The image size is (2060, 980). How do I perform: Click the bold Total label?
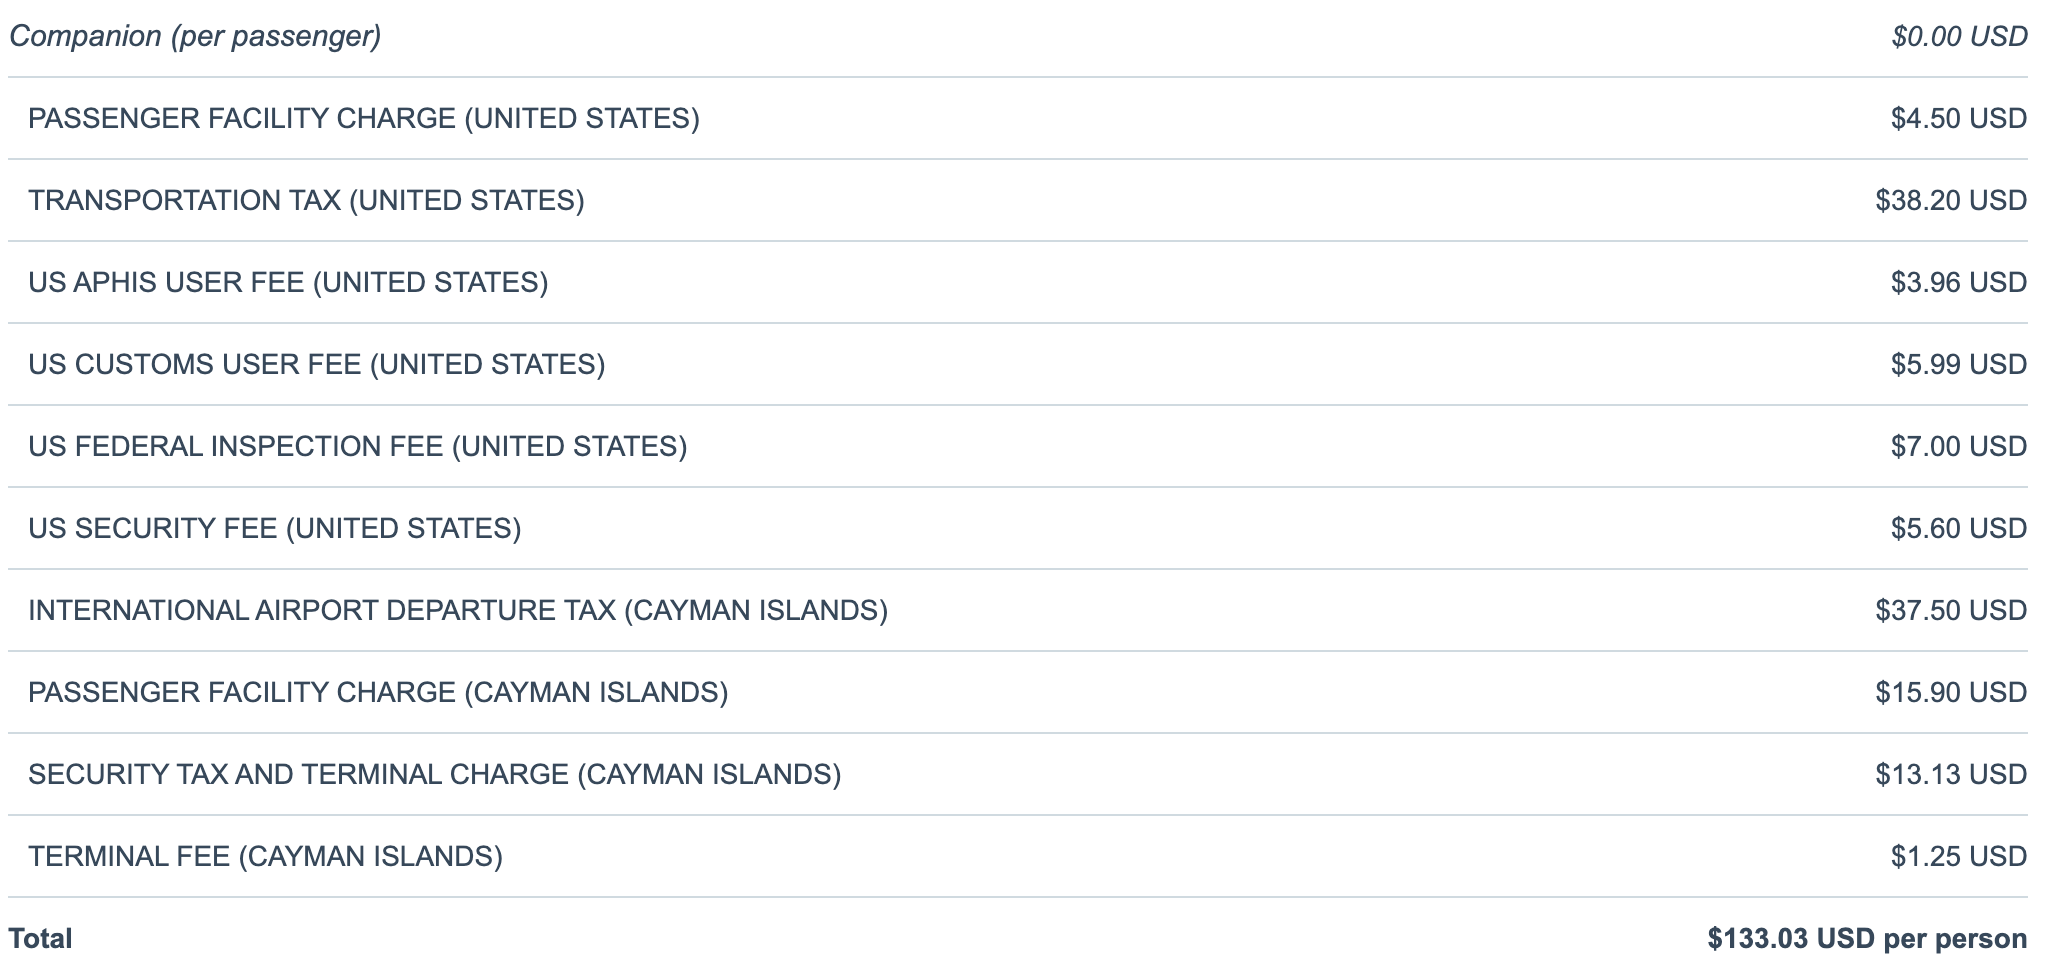click(41, 939)
